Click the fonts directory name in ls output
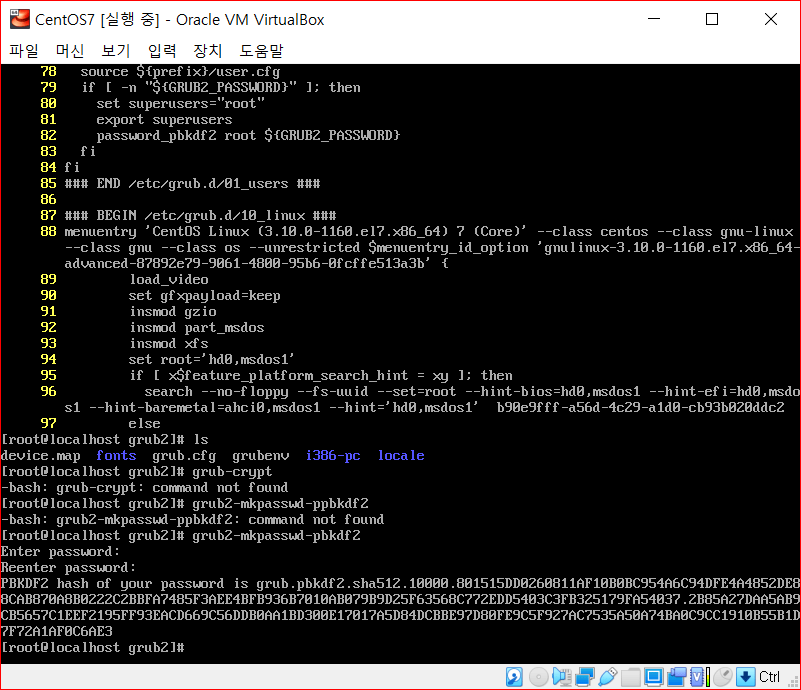801x690 pixels. (x=116, y=455)
